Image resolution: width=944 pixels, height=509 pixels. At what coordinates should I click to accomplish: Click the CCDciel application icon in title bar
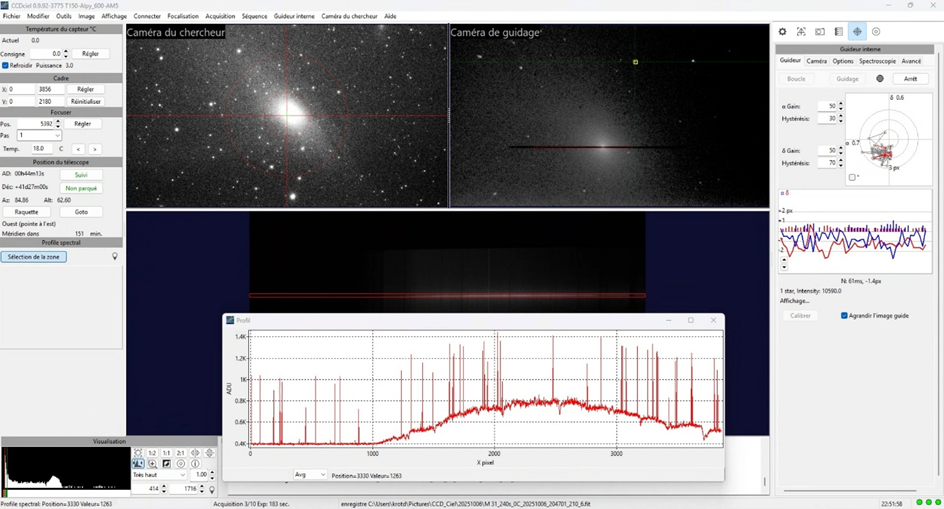point(5,5)
